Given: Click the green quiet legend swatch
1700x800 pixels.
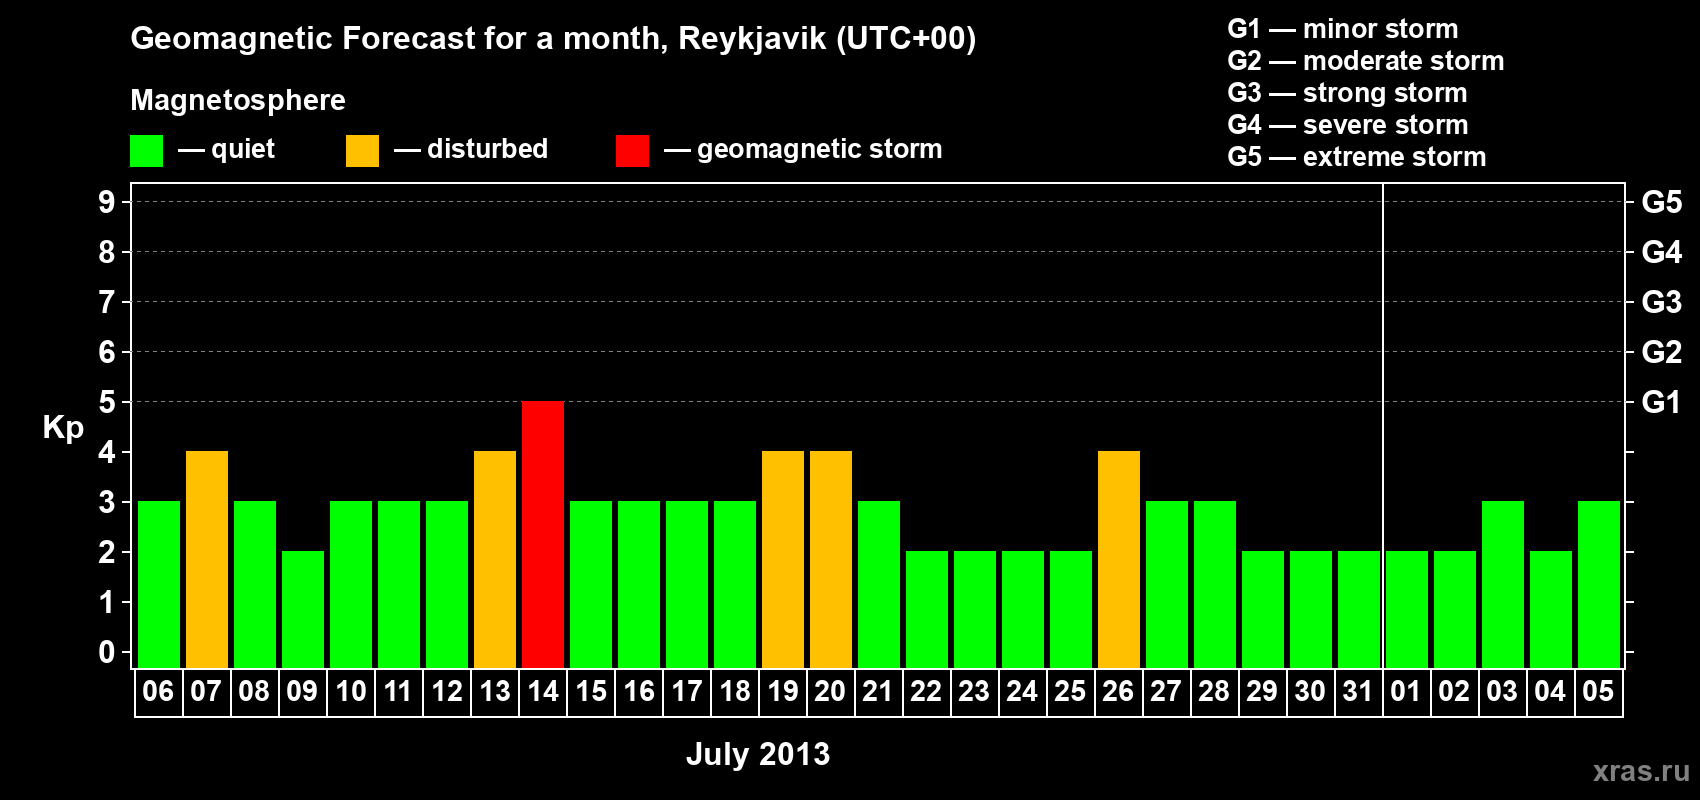Looking at the screenshot, I should (146, 151).
